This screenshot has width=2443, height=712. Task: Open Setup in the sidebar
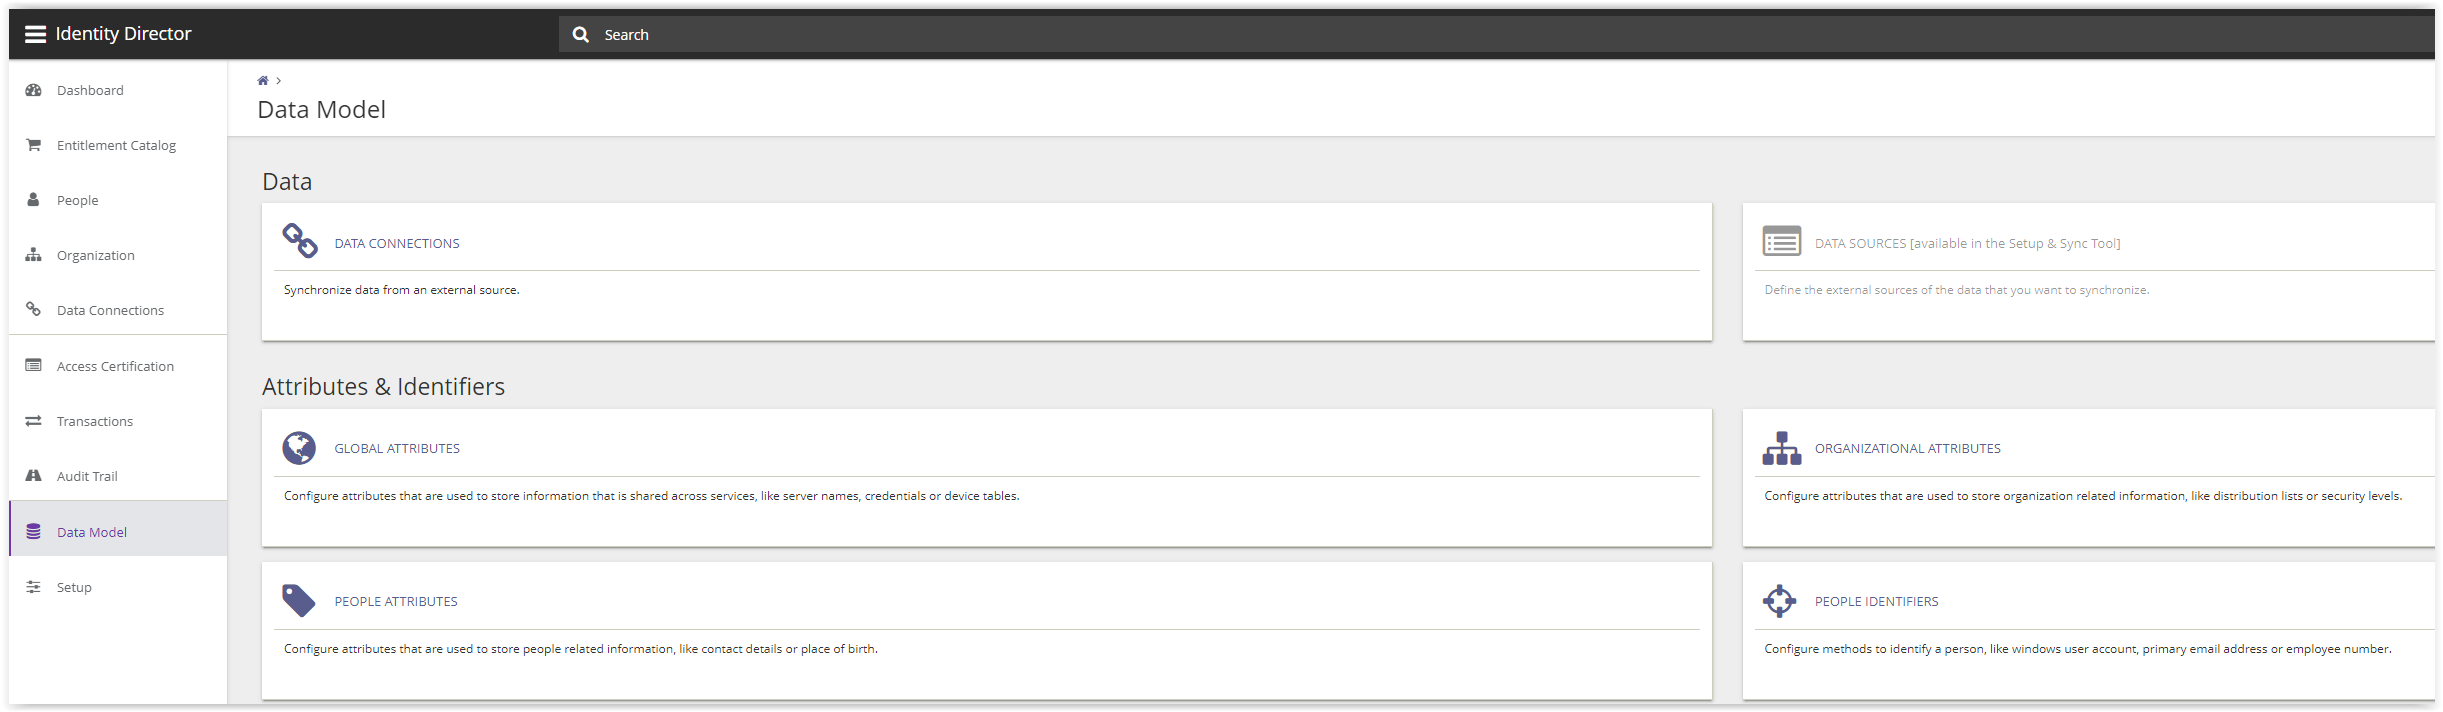(x=74, y=587)
